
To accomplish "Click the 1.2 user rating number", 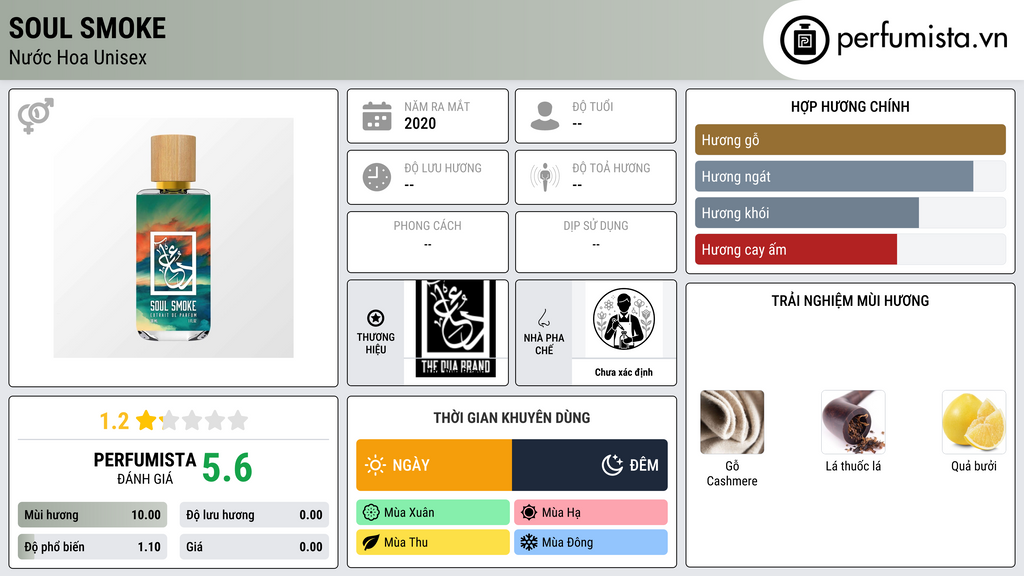I will (114, 421).
